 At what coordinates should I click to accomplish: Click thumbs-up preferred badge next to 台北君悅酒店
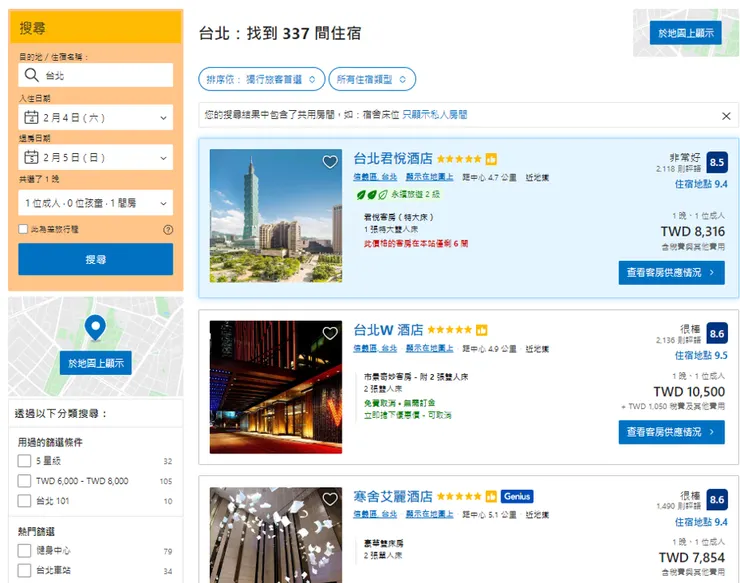[x=491, y=159]
